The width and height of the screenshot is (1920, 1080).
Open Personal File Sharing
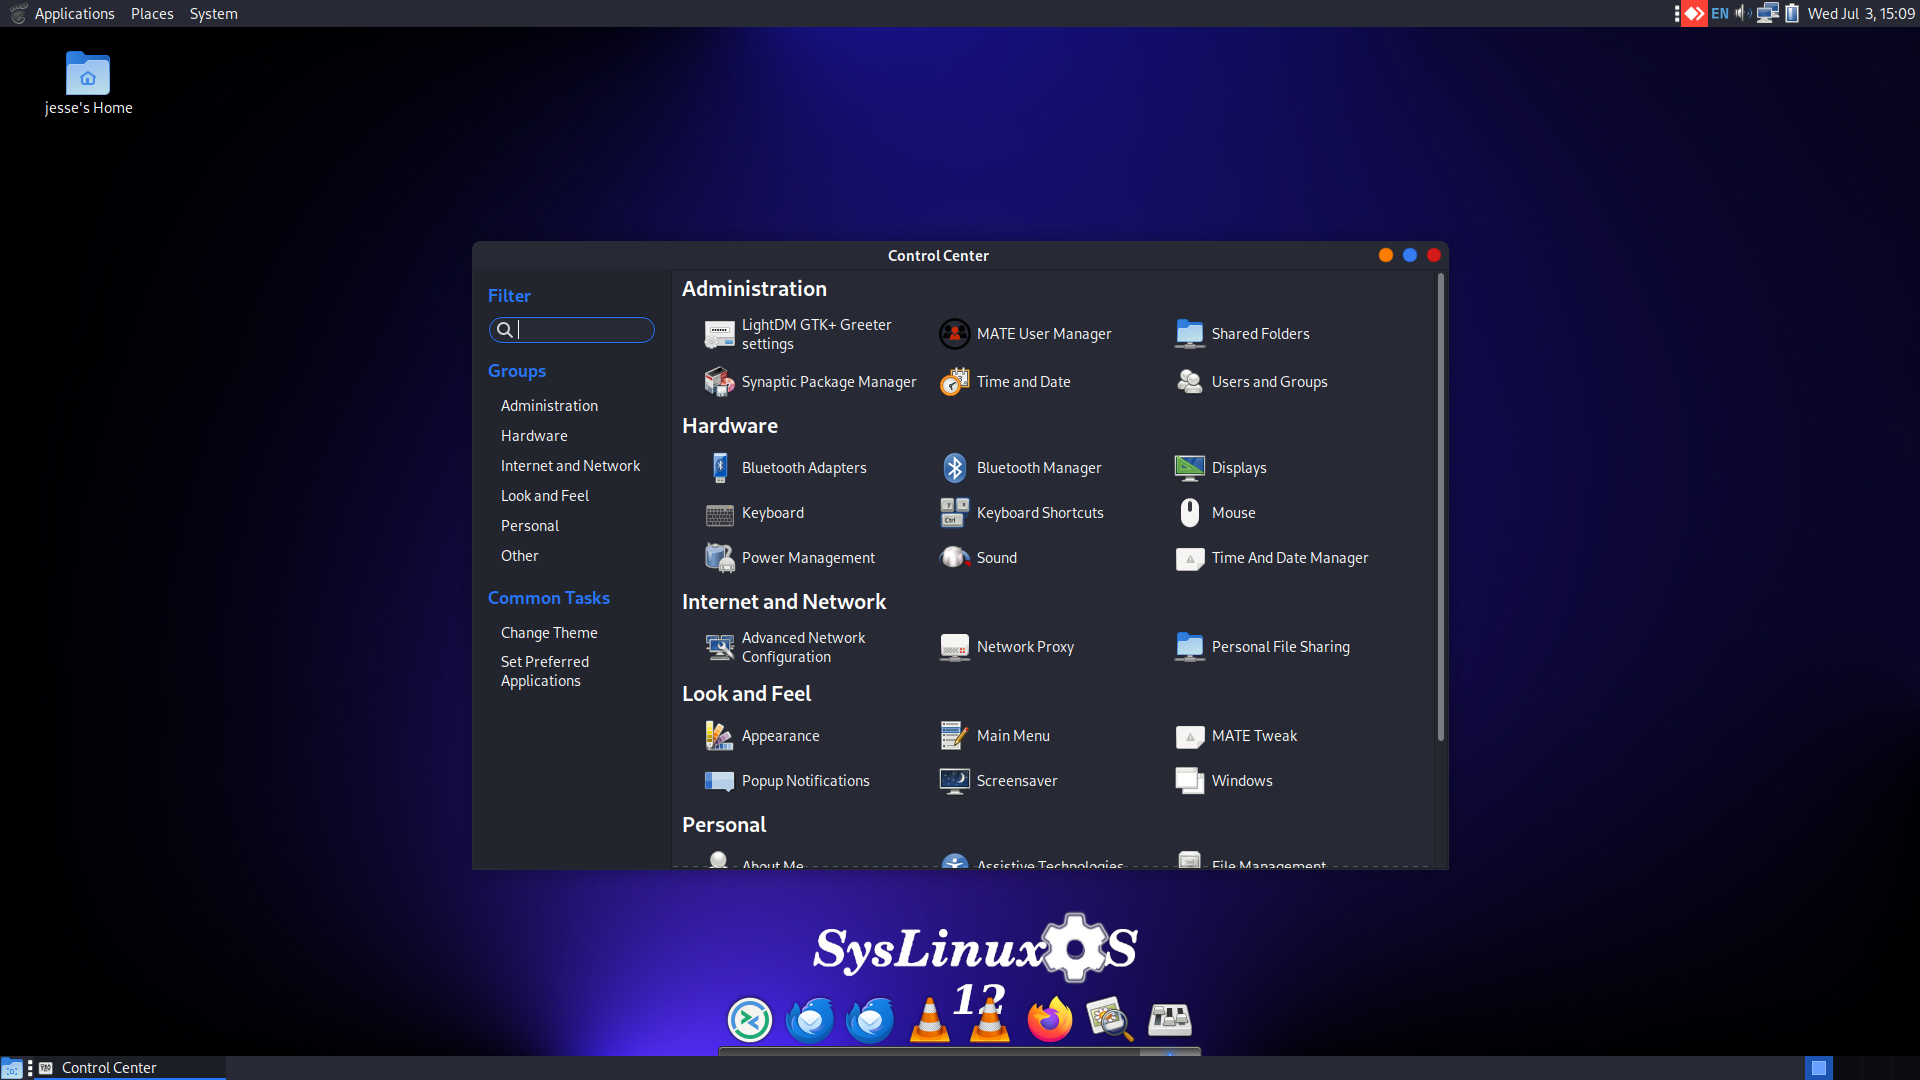tap(1262, 647)
